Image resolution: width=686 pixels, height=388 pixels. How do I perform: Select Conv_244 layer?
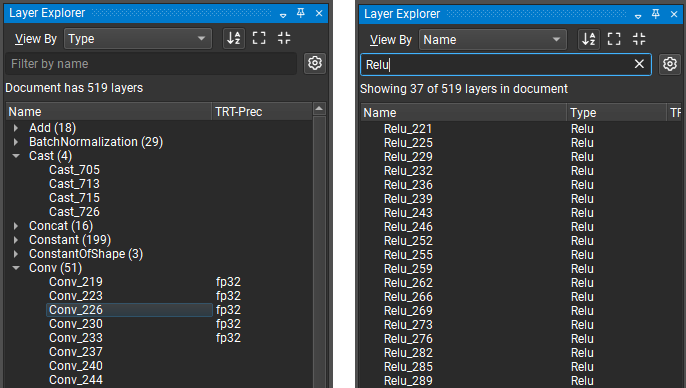[76, 380]
